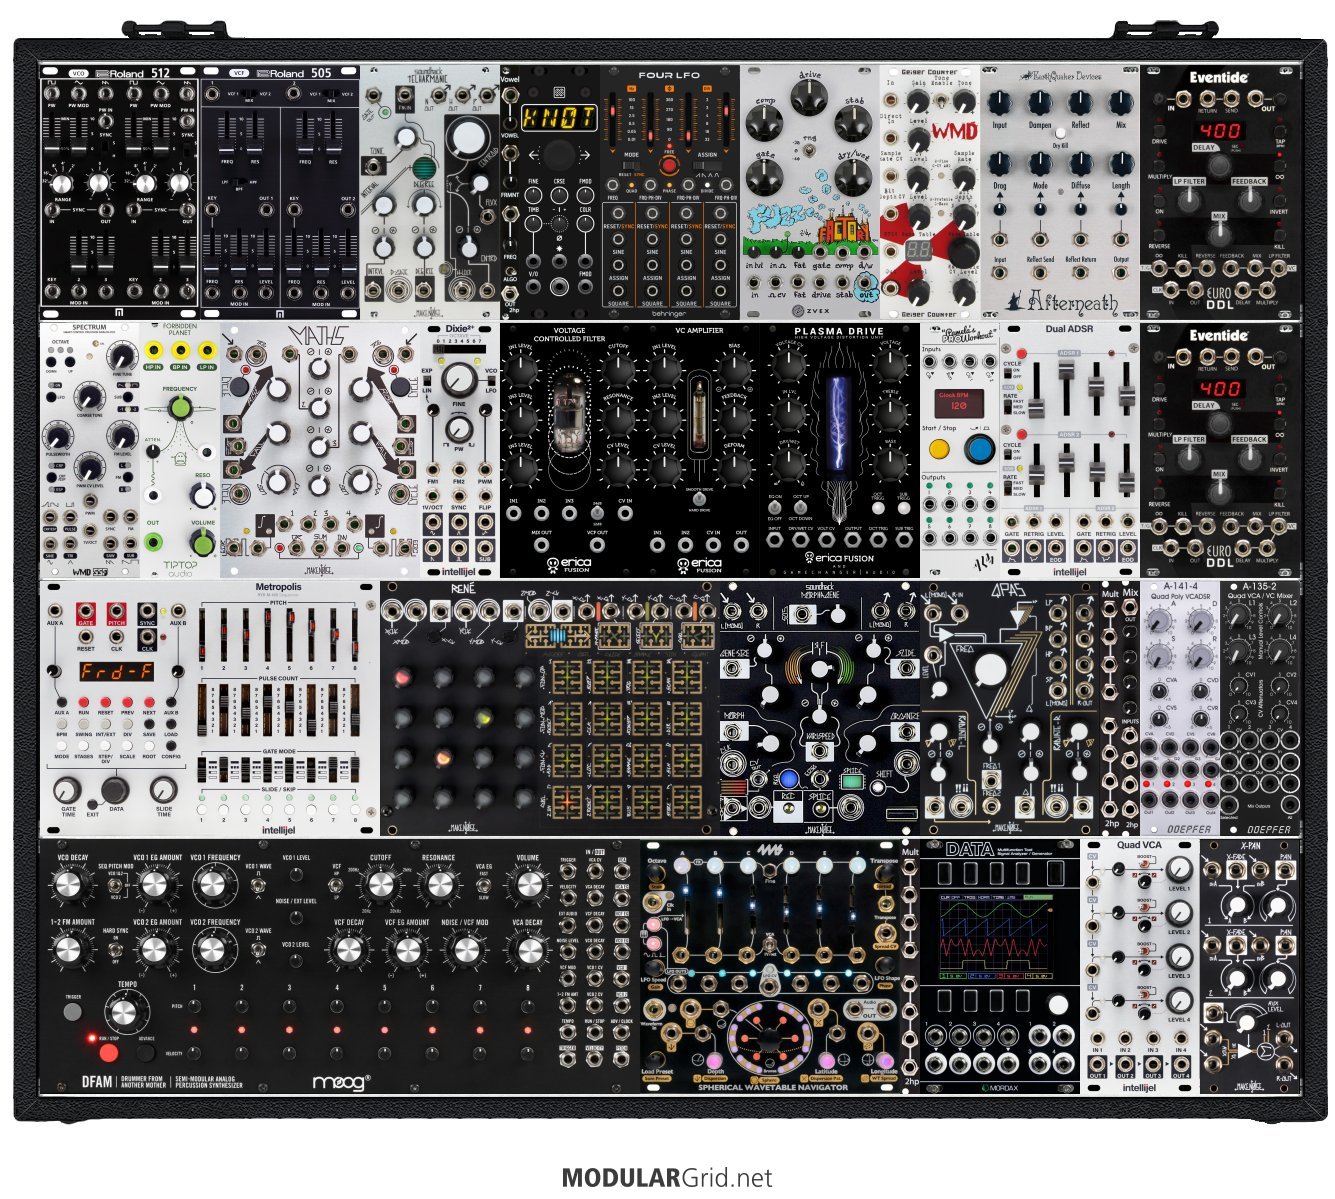Select the Make Noise Maths module
This screenshot has width=1335, height=1199.
point(320,449)
